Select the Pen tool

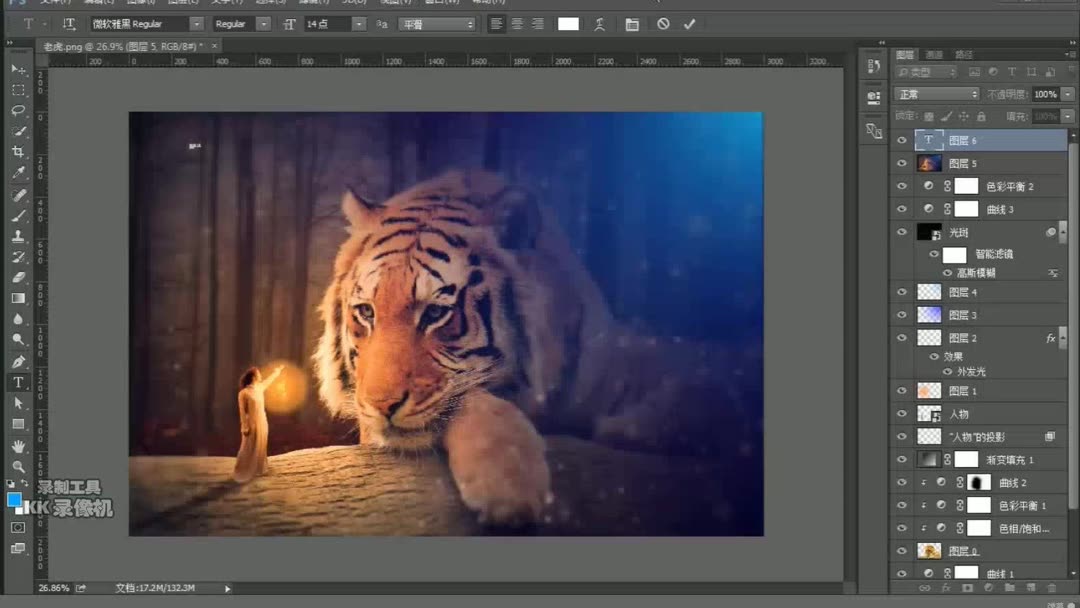(x=18, y=362)
